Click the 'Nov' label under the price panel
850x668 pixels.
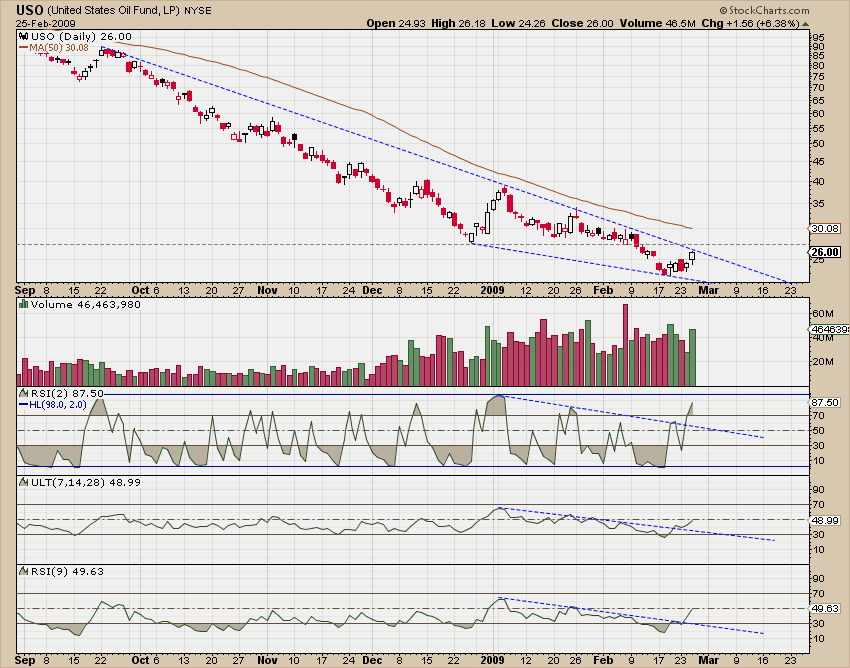point(267,290)
